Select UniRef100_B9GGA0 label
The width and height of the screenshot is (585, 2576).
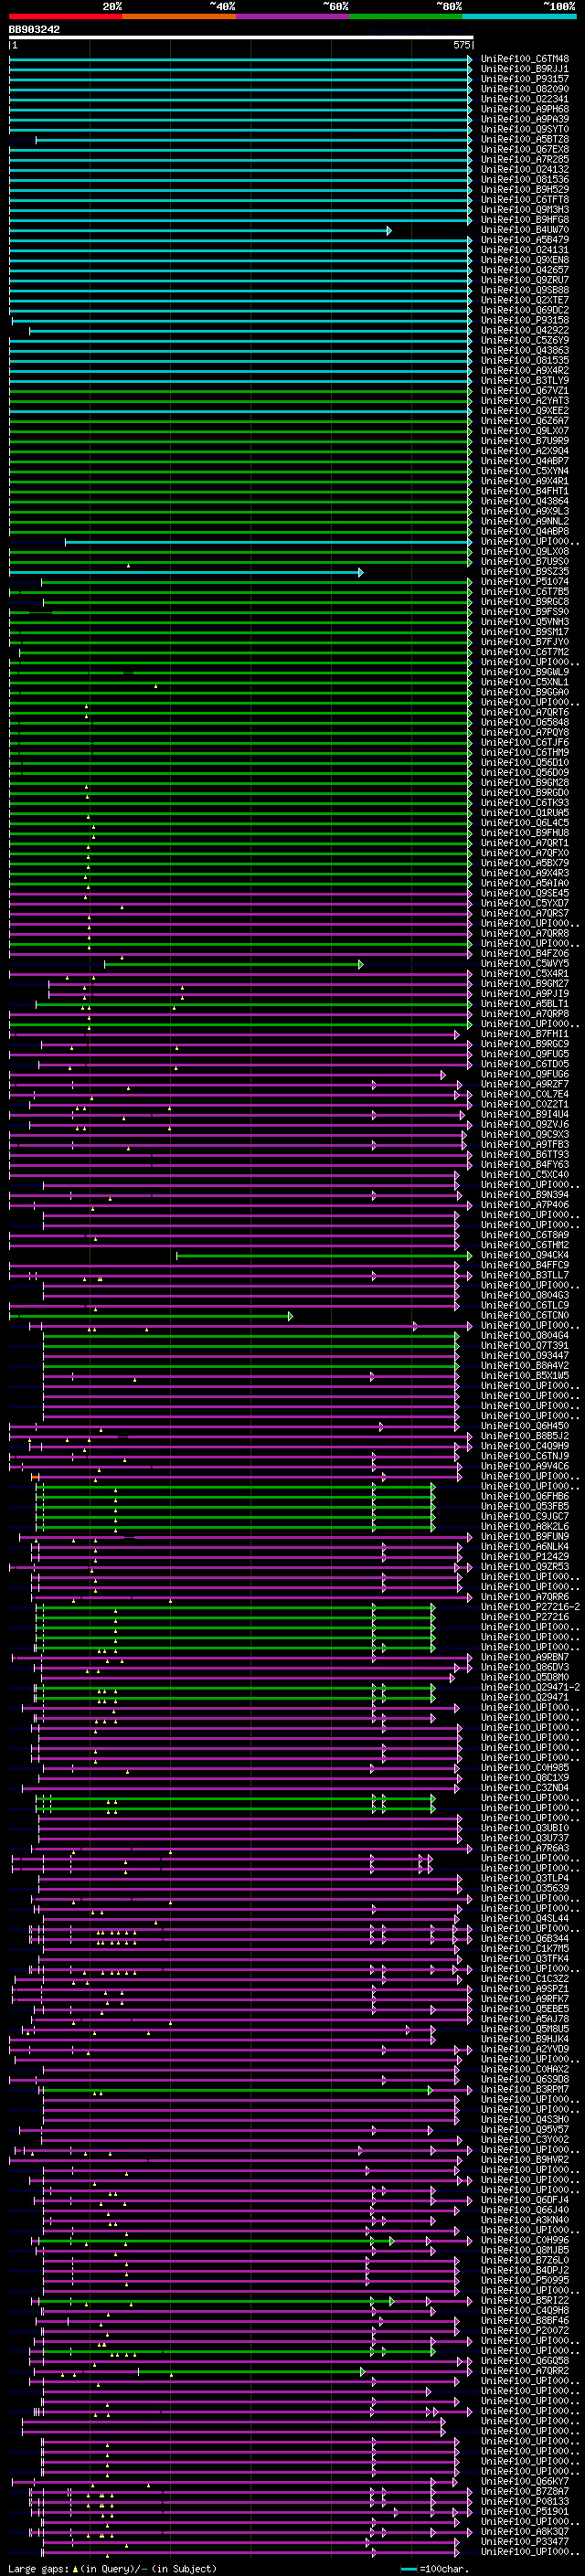click(x=525, y=692)
